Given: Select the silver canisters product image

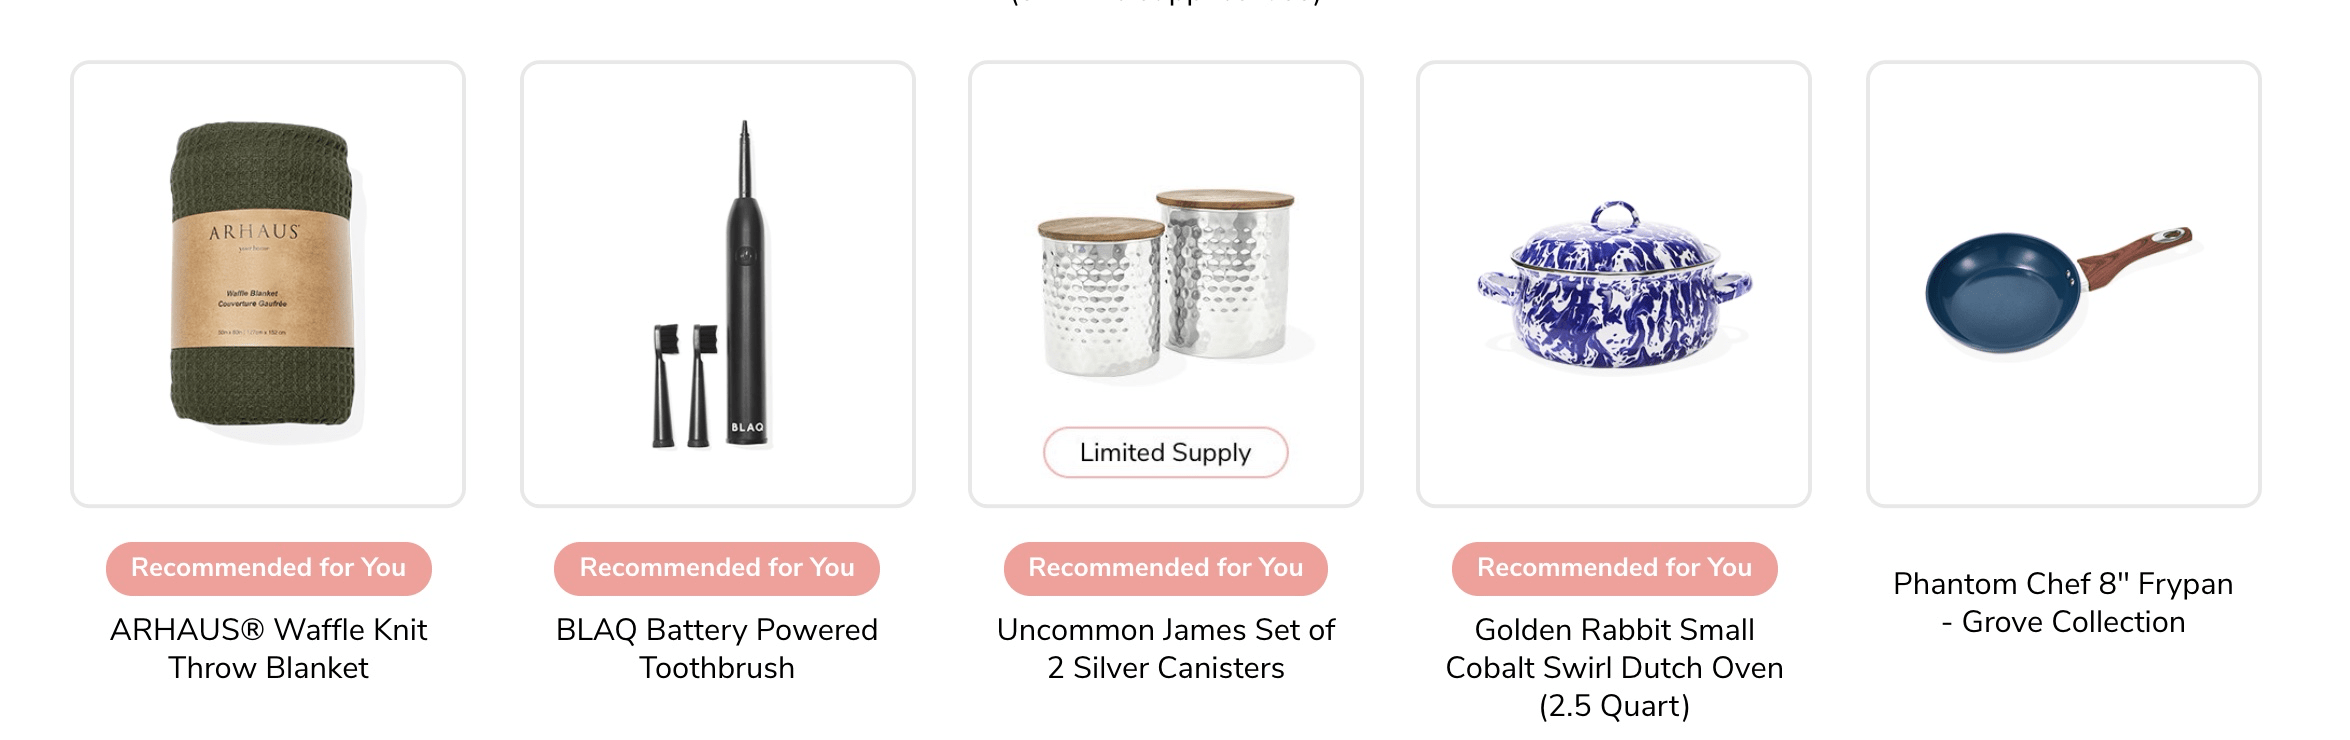Looking at the screenshot, I should (1166, 284).
